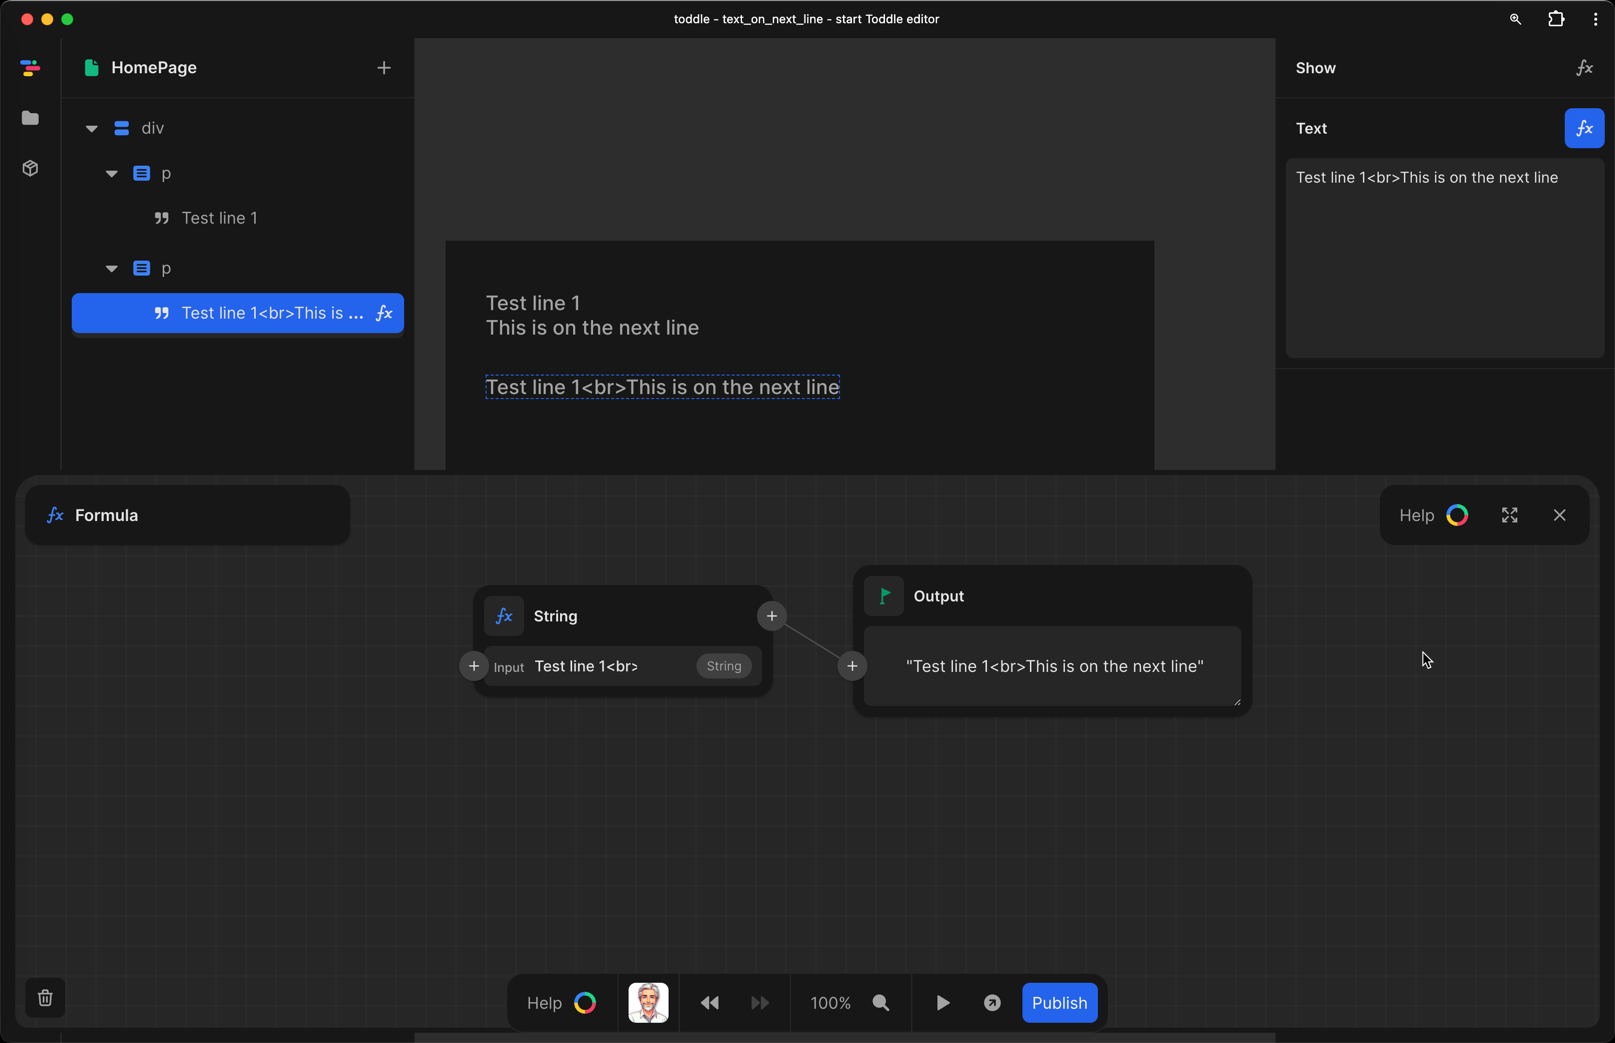
Task: Click the zoom magnifier next to 100%
Action: point(881,1003)
